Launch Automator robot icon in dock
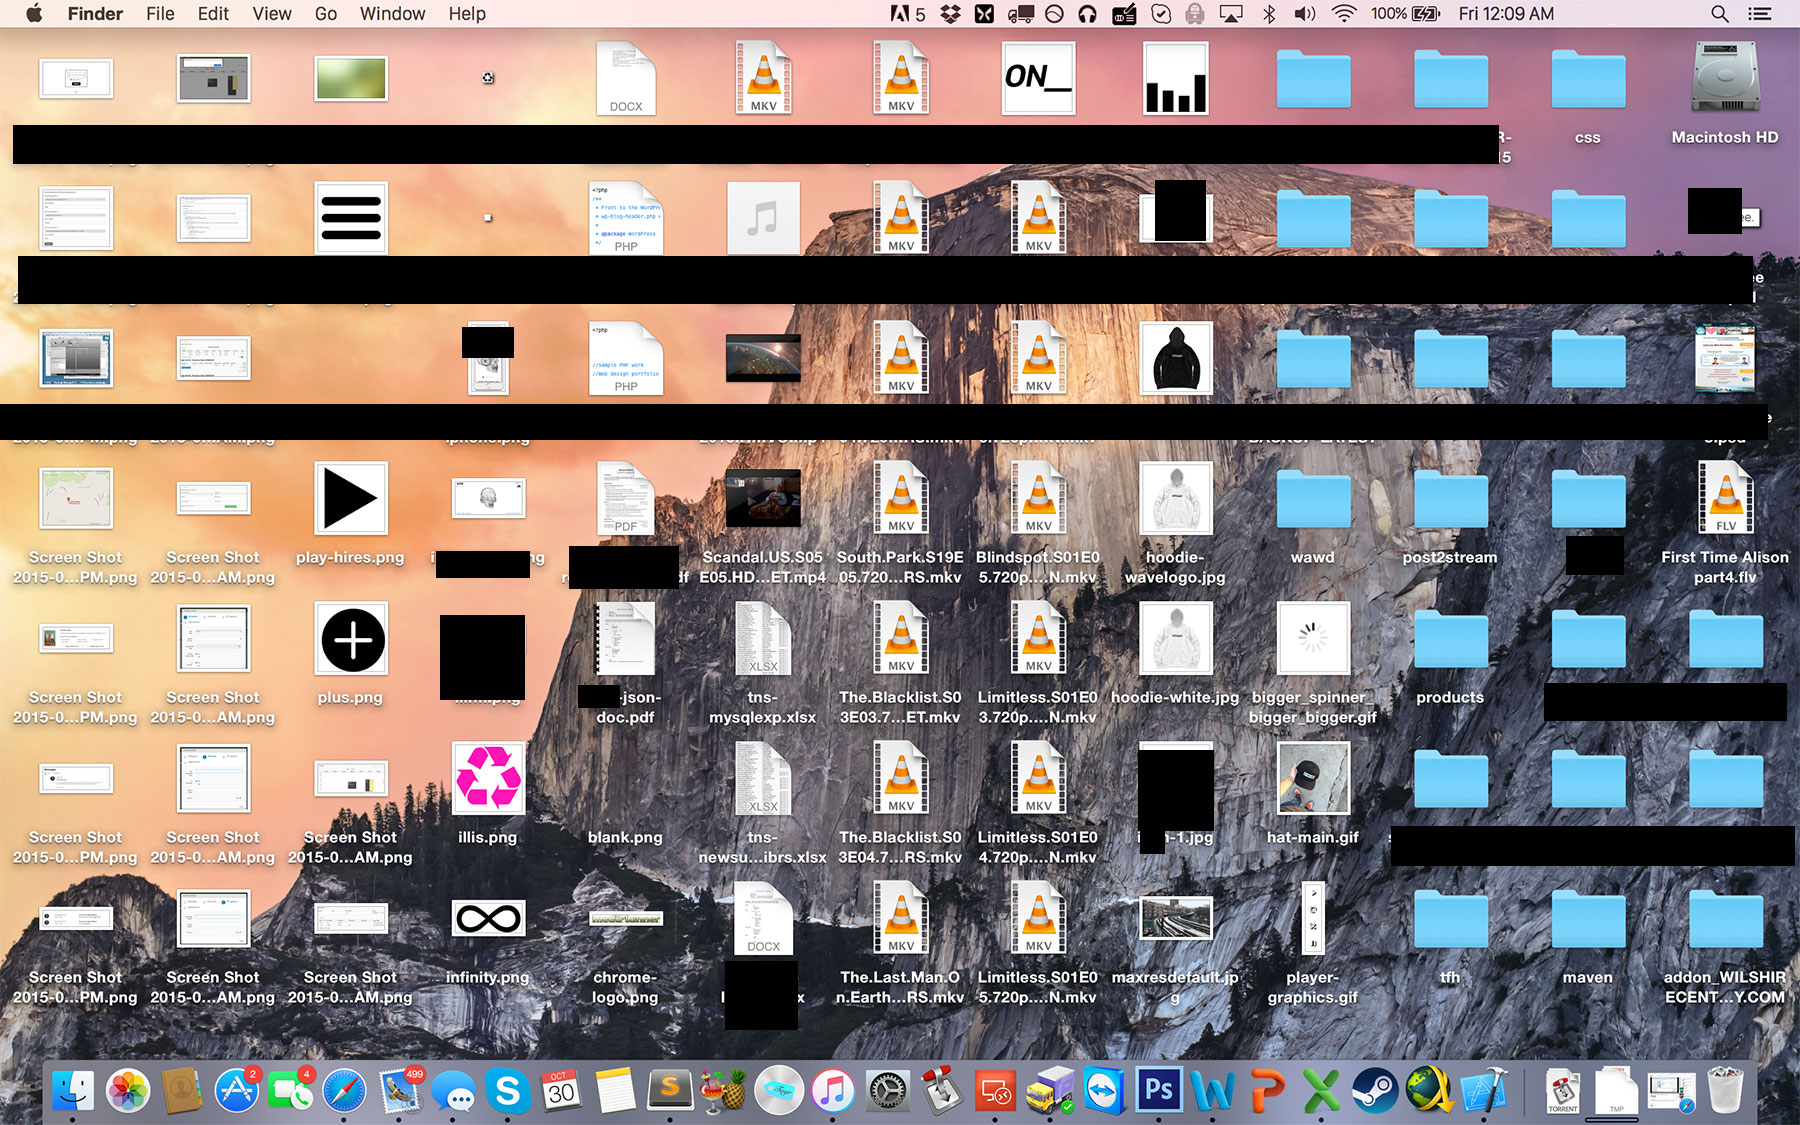This screenshot has height=1125, width=1800. [941, 1090]
